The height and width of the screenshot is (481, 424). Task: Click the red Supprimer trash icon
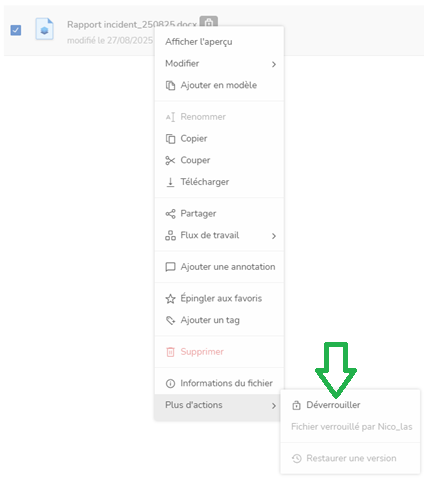170,352
